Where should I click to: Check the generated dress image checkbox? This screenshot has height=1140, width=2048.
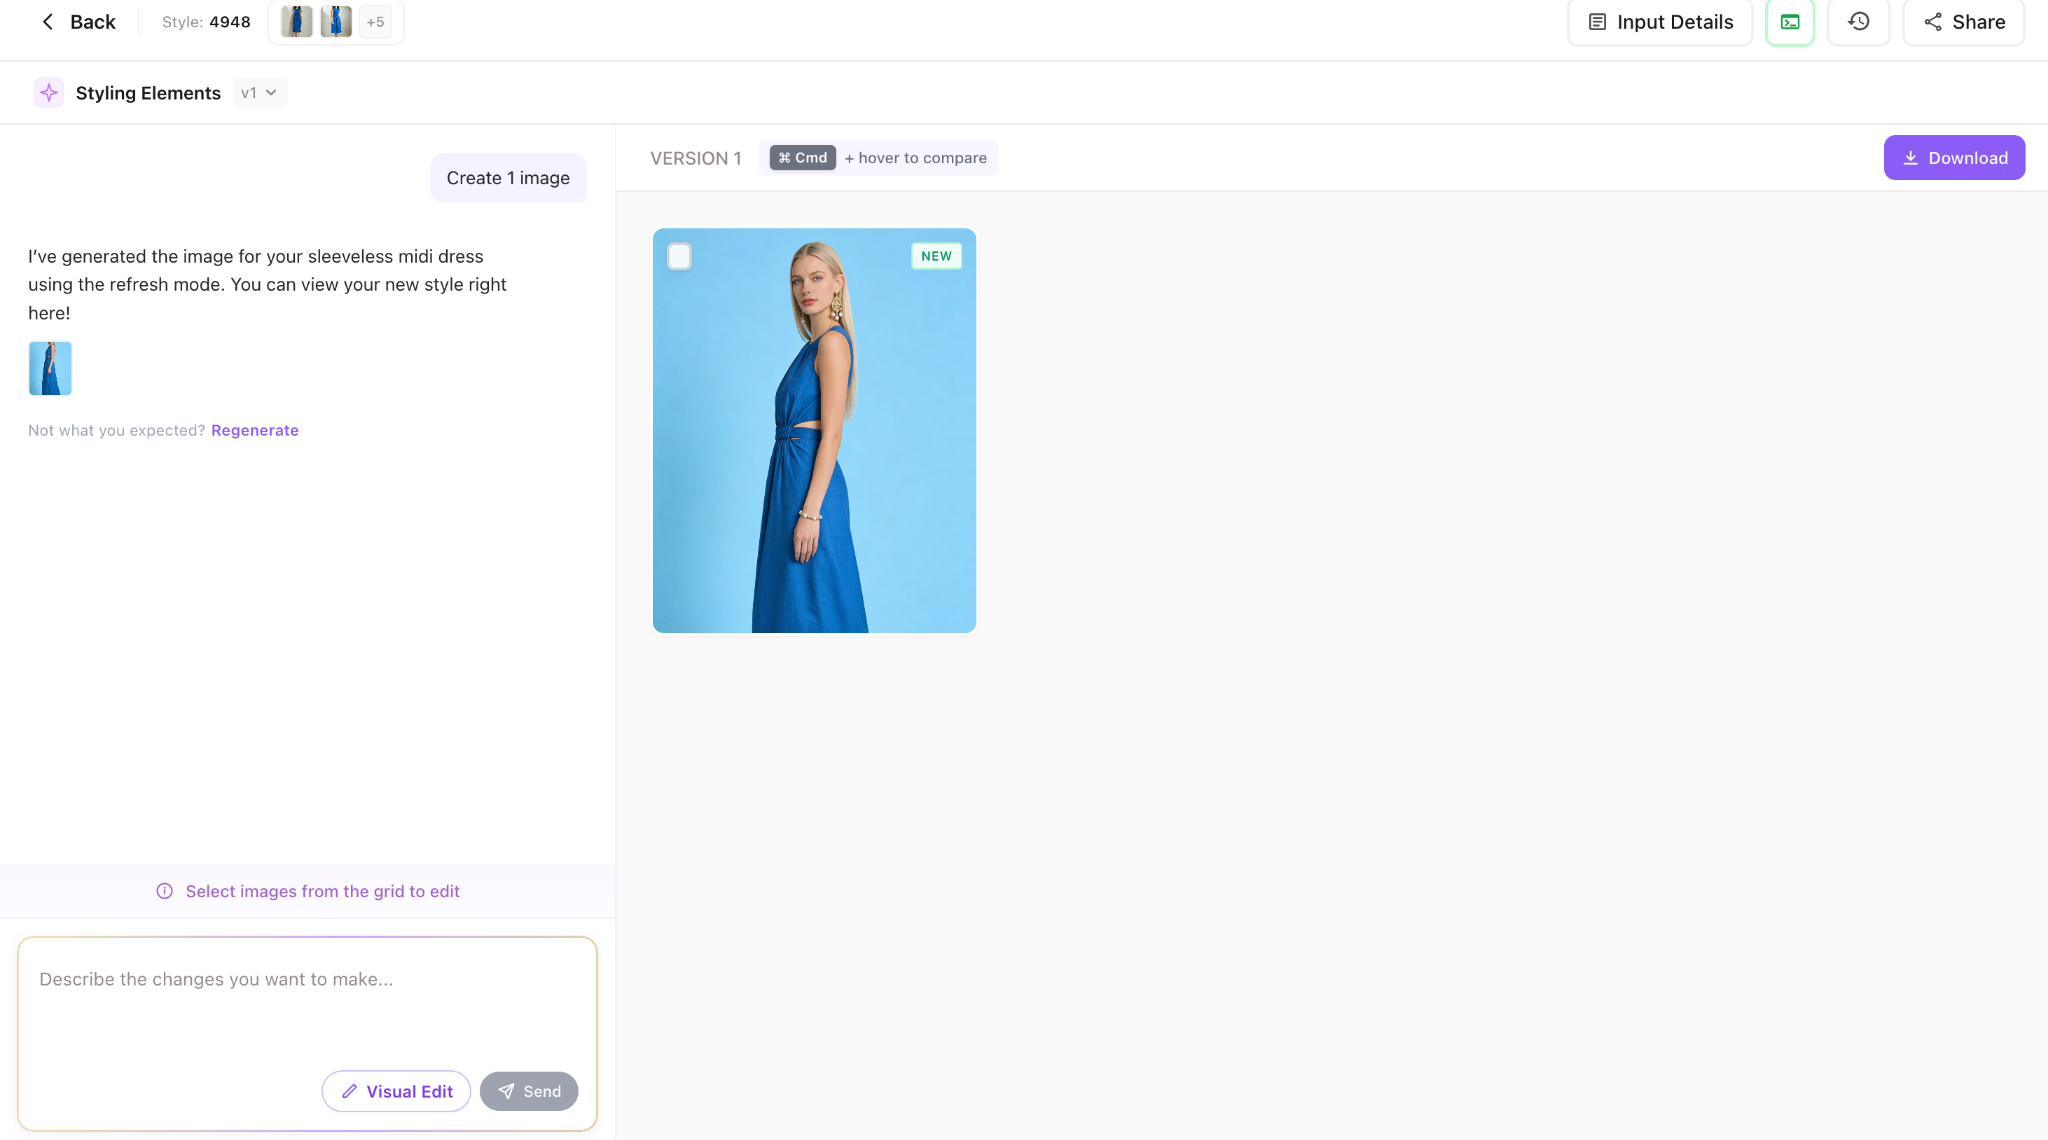[679, 257]
